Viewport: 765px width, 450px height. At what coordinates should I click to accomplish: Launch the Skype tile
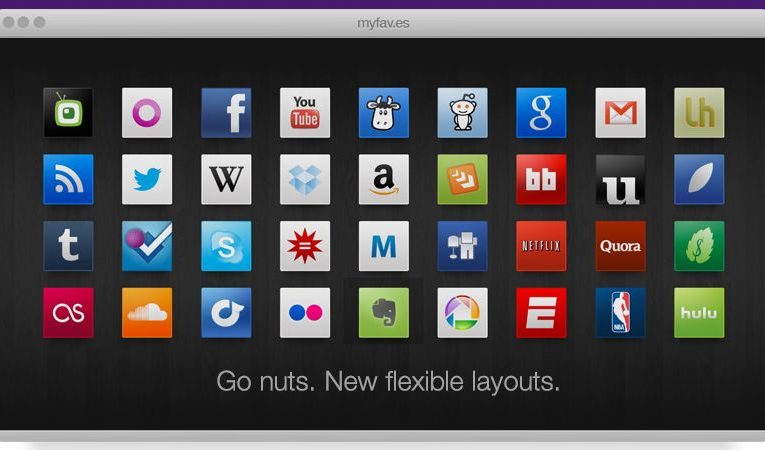point(226,246)
